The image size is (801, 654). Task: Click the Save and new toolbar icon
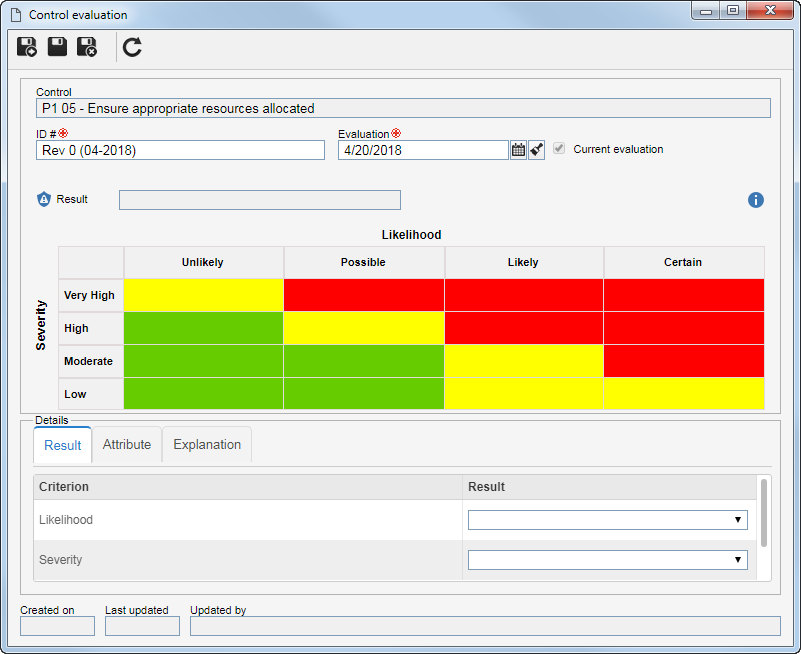pos(27,47)
